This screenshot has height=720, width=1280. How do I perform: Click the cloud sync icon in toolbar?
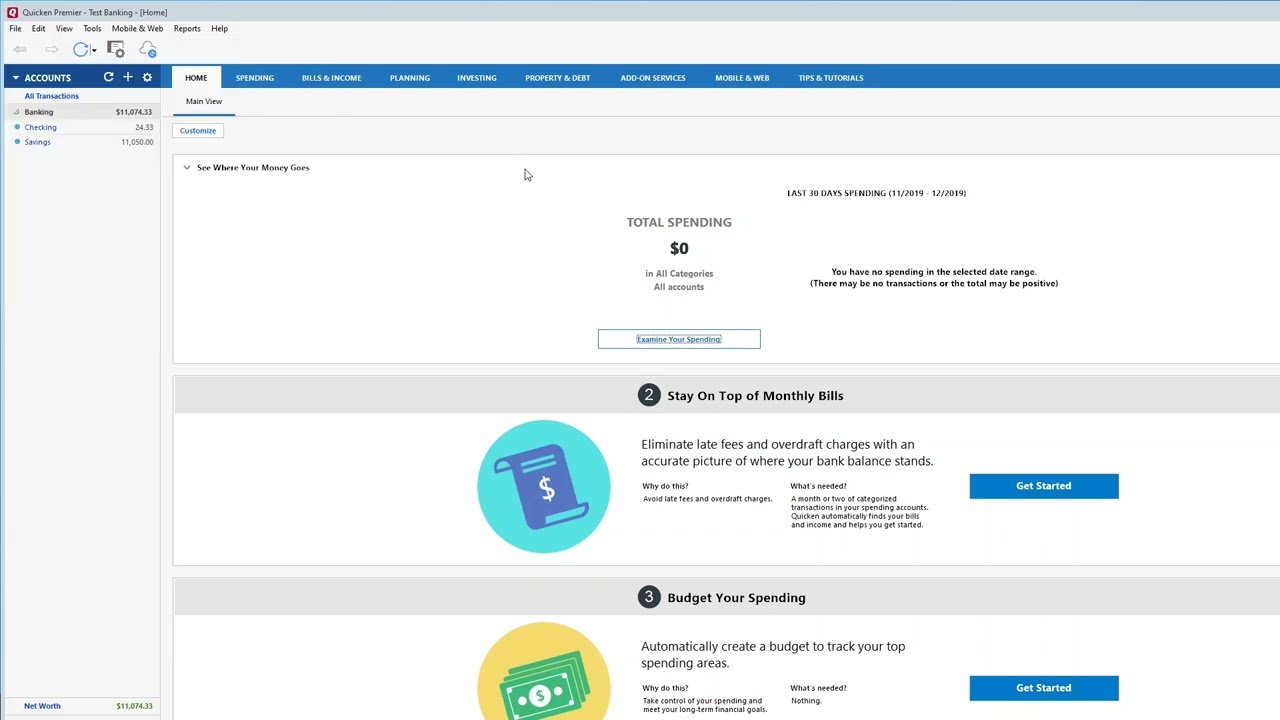point(148,49)
